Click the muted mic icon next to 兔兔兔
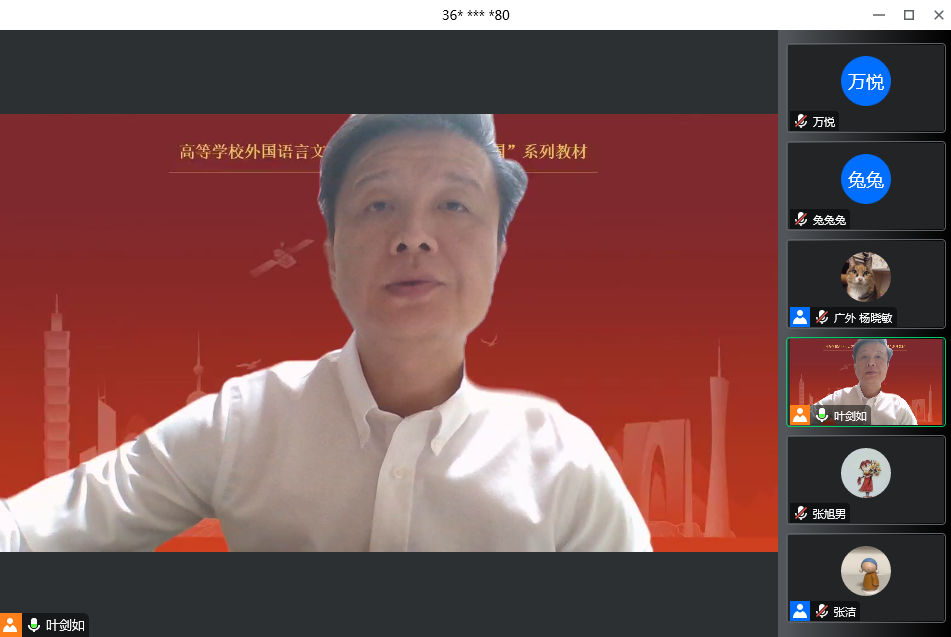The width and height of the screenshot is (951, 637). click(x=801, y=219)
